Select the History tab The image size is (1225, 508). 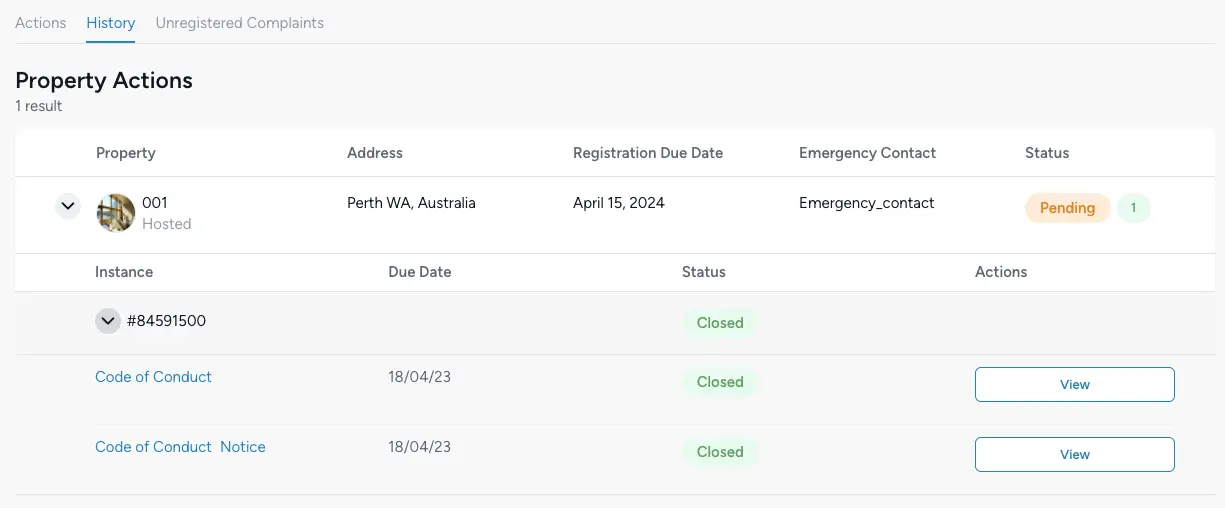coord(111,23)
